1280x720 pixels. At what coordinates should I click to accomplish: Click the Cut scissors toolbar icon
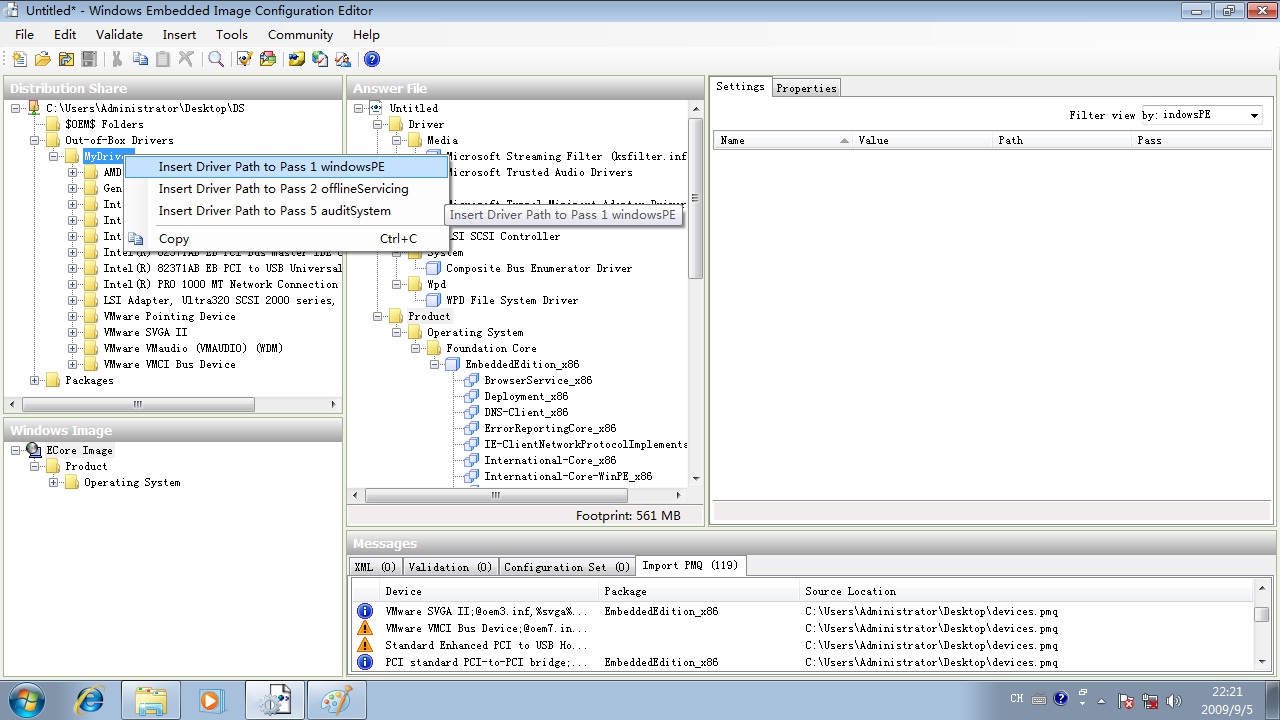tap(117, 59)
